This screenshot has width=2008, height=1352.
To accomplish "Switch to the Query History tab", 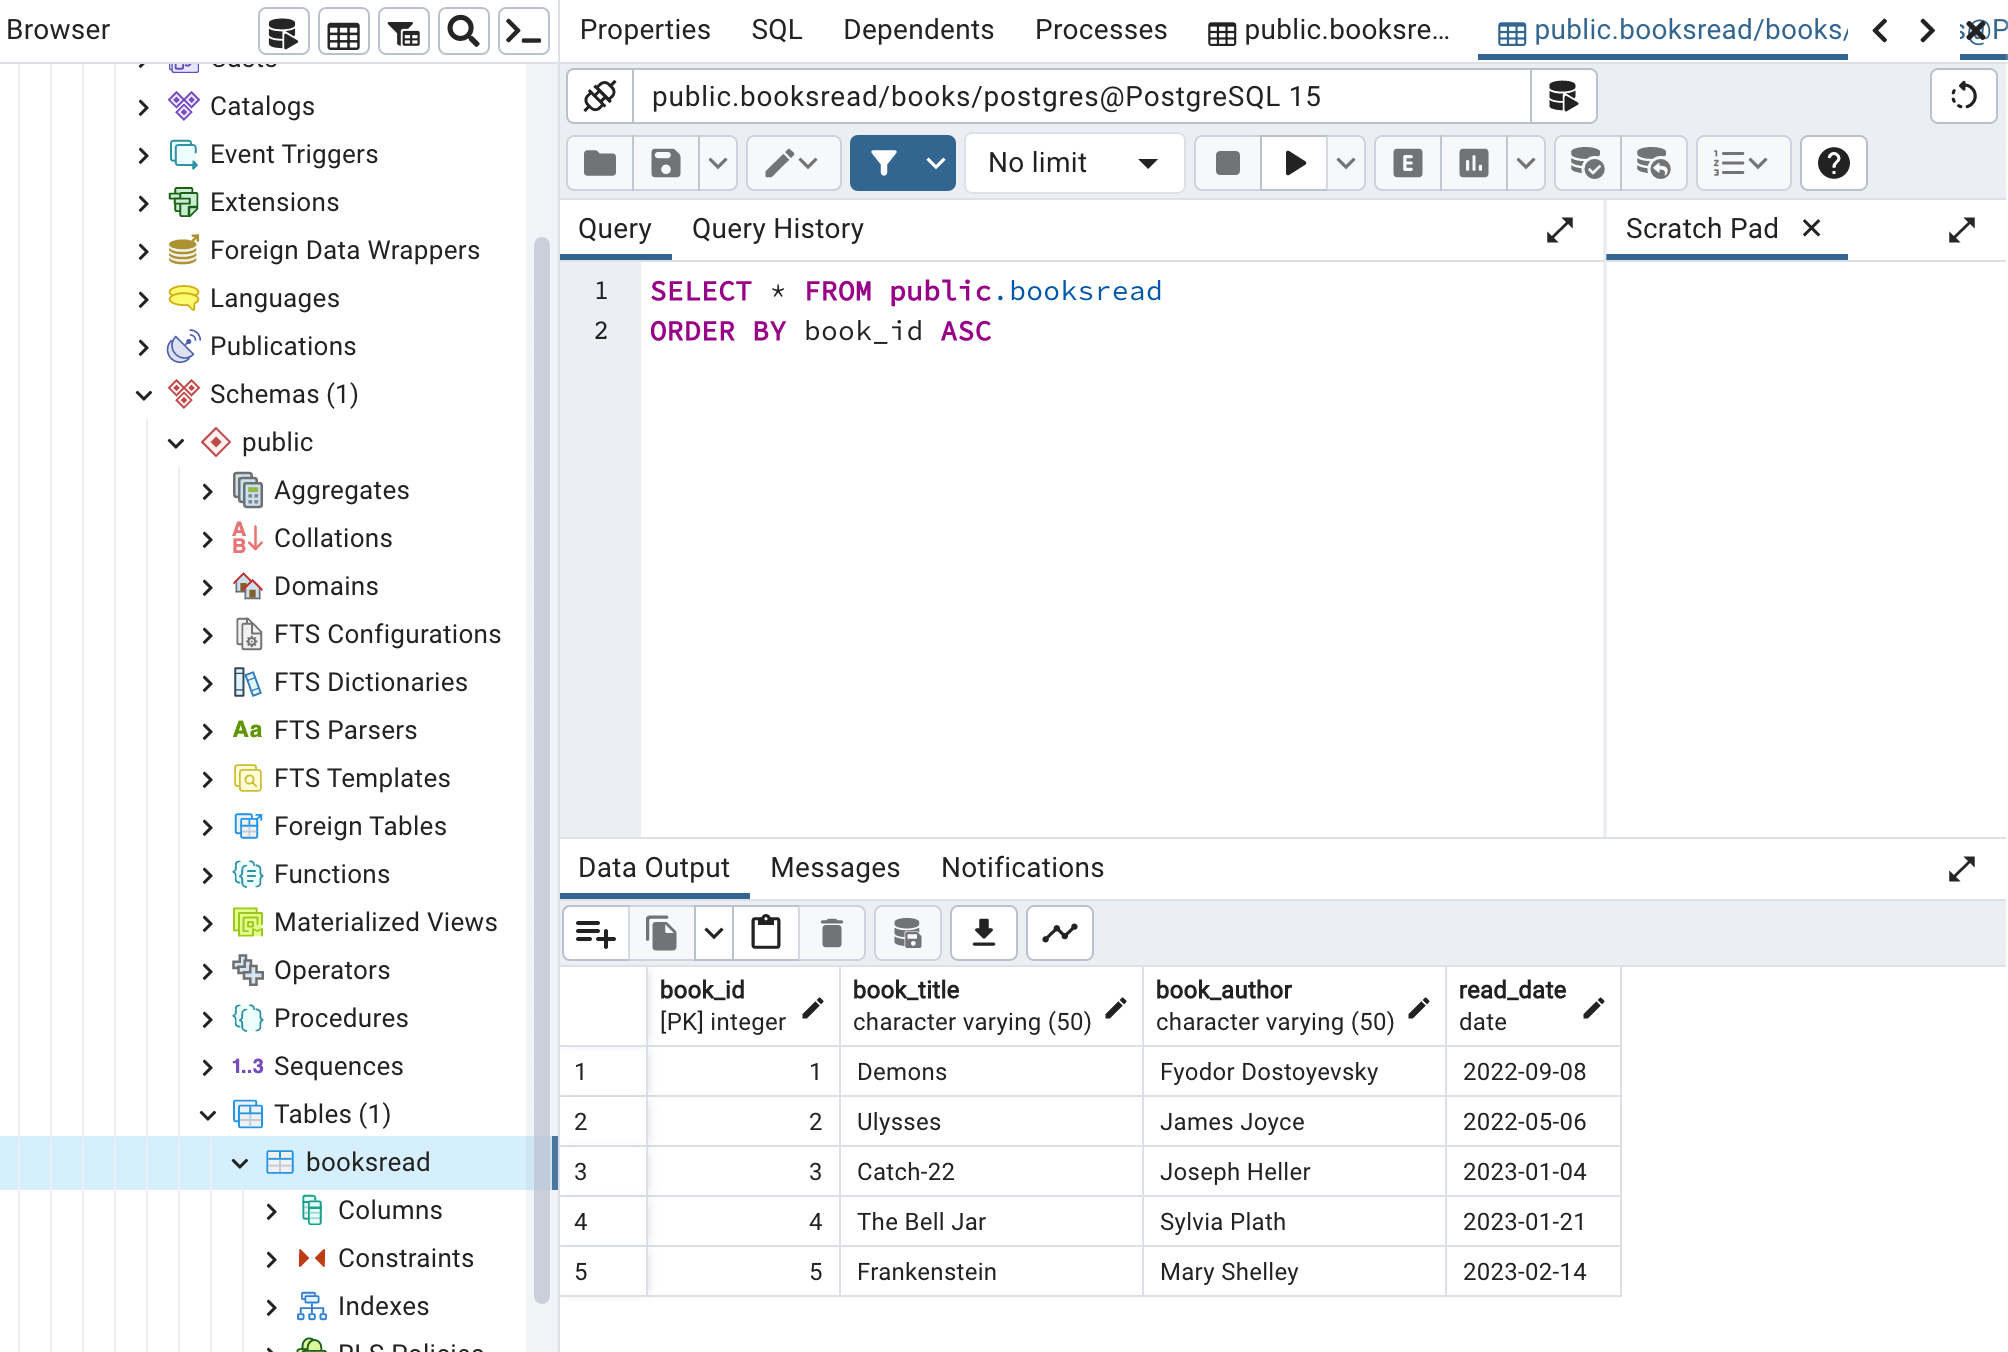I will coord(778,229).
